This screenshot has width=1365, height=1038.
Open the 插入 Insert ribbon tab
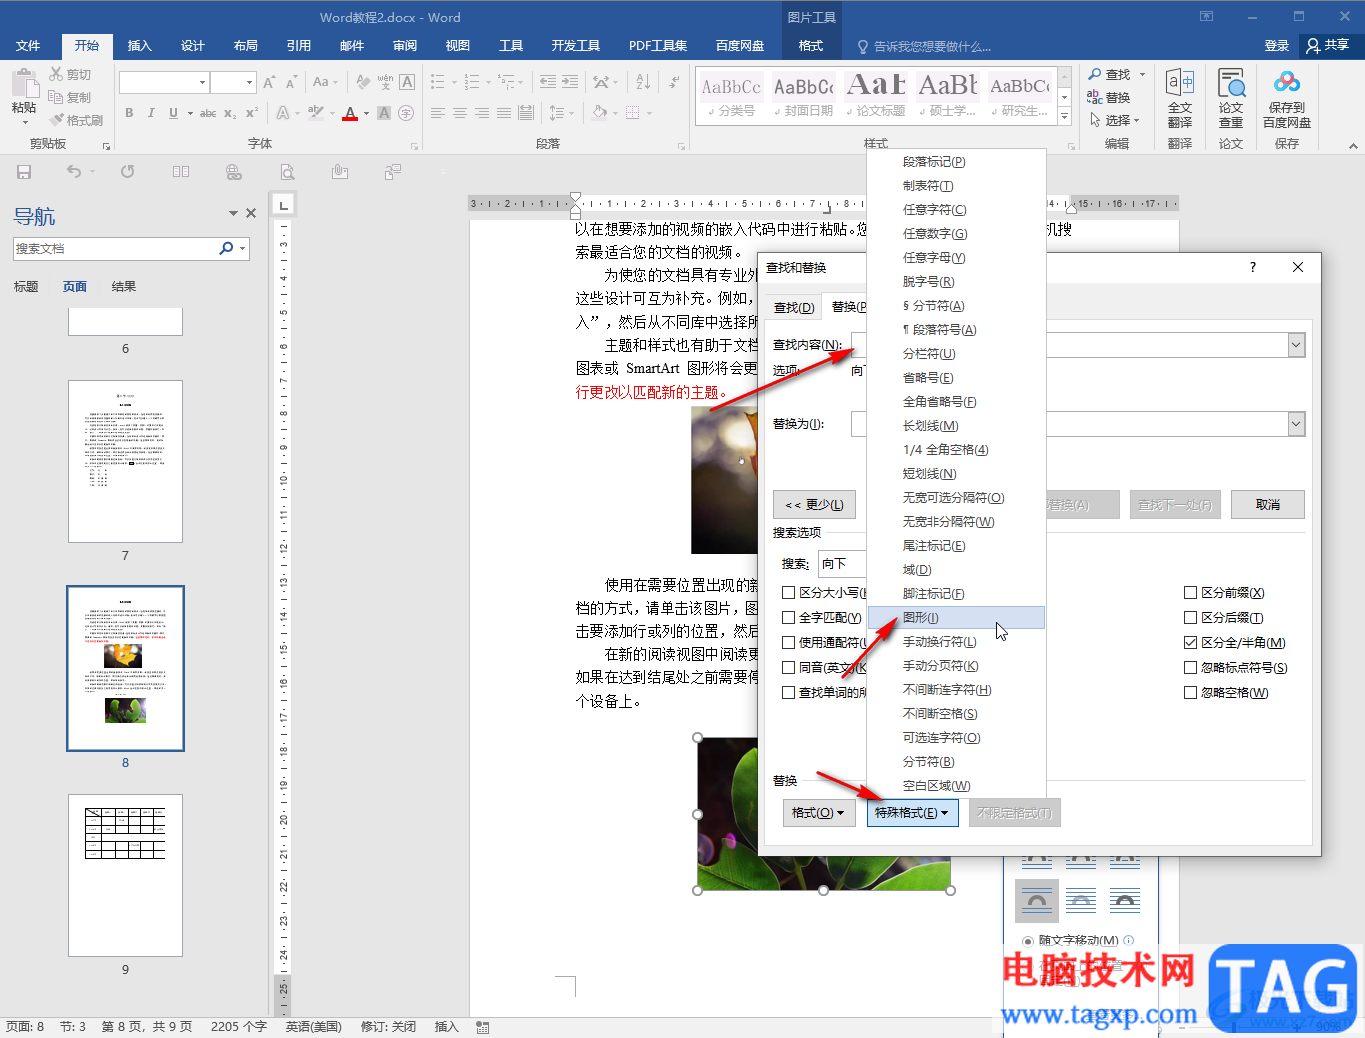[x=140, y=46]
